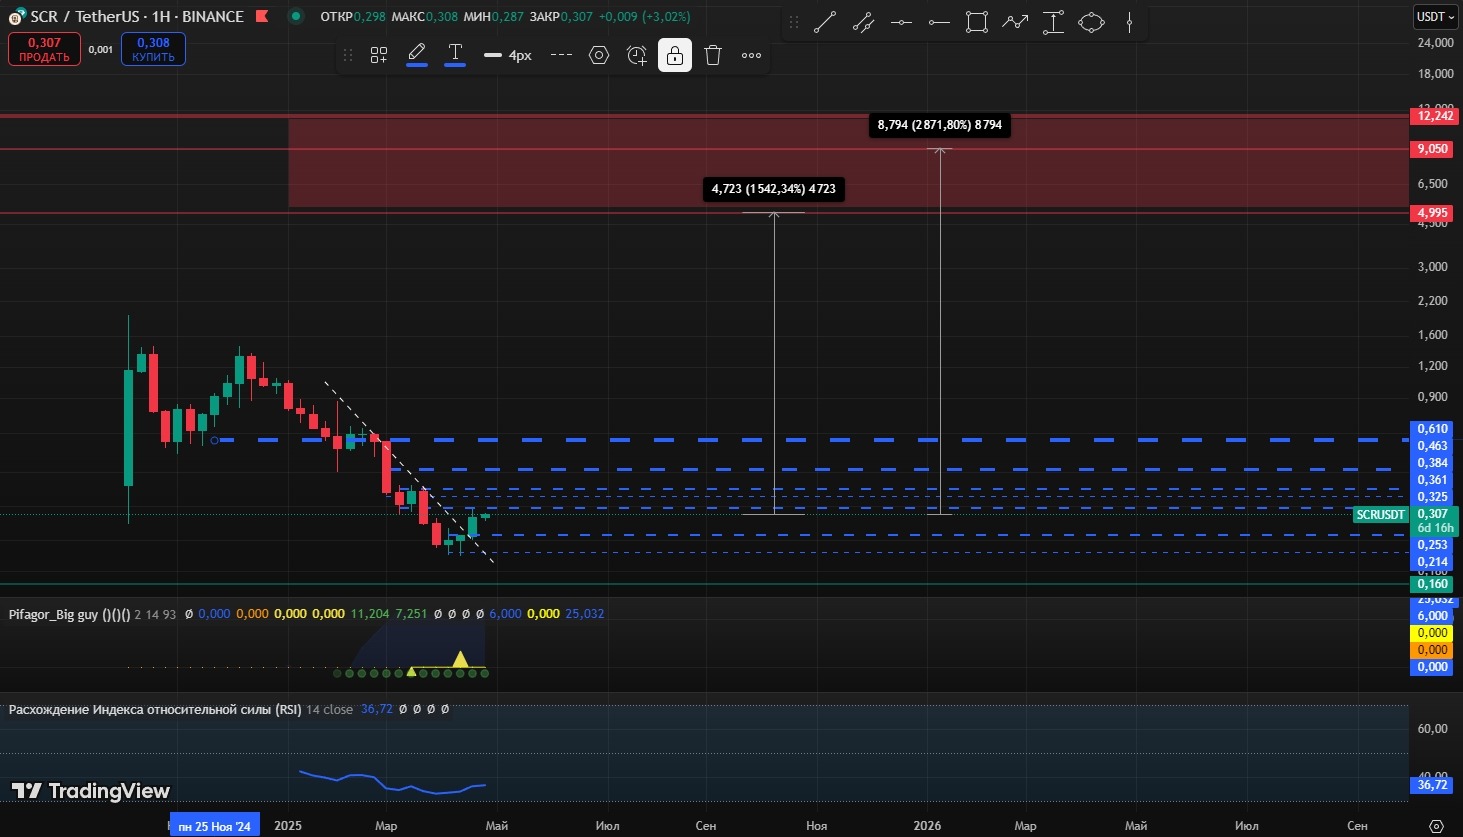This screenshot has height=837, width=1463.
Task: Toggle lock on the selected drawing
Action: (675, 56)
